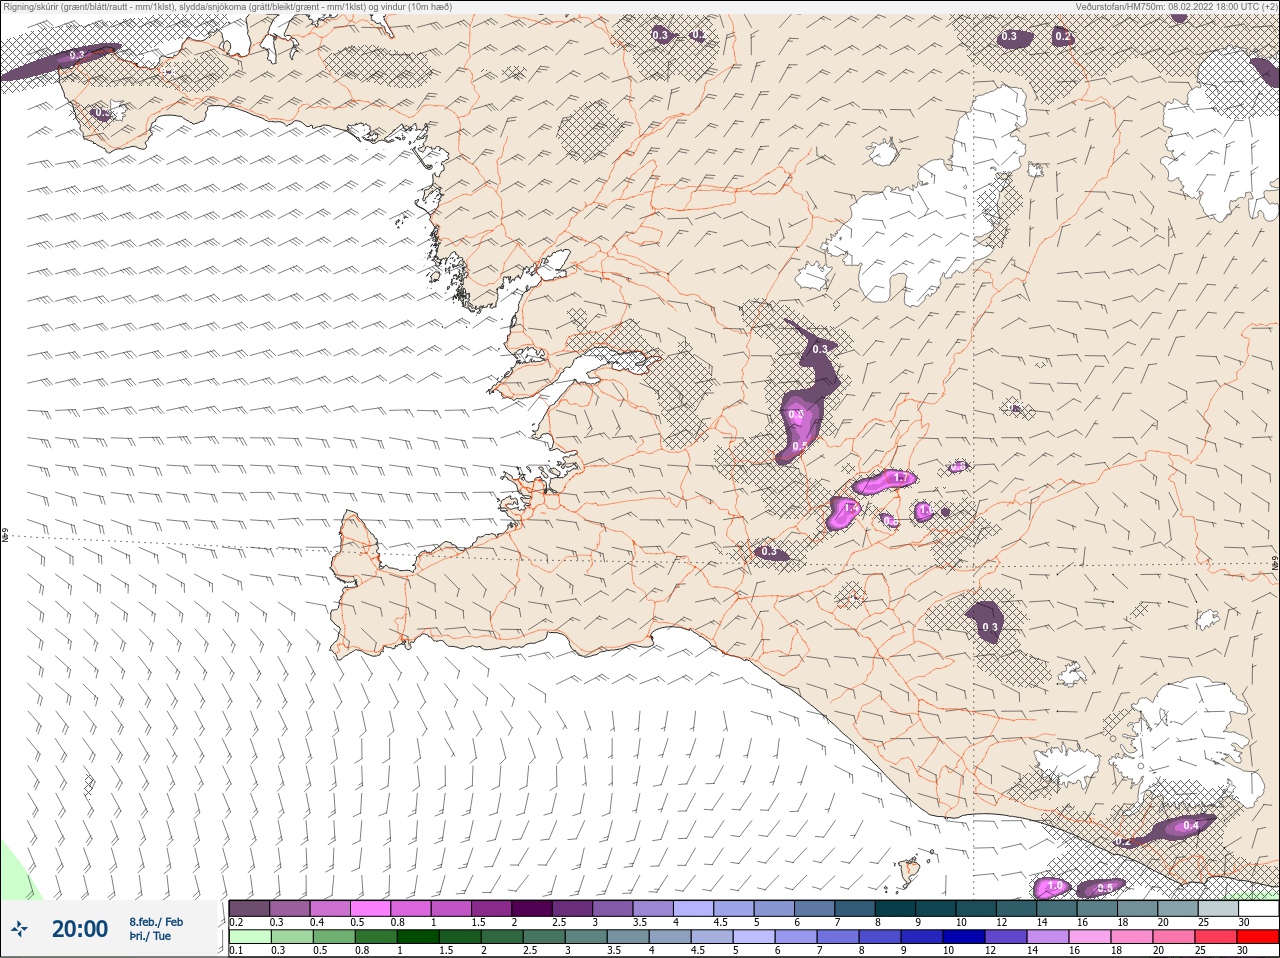
Task: Click the 20:00 forecast time label
Action: coord(80,929)
